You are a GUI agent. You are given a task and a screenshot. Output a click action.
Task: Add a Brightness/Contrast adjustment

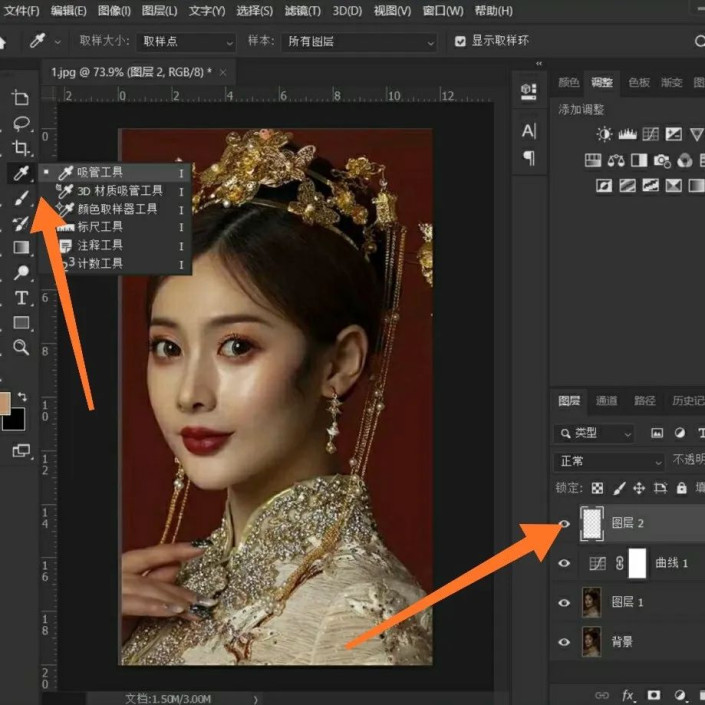(x=604, y=134)
